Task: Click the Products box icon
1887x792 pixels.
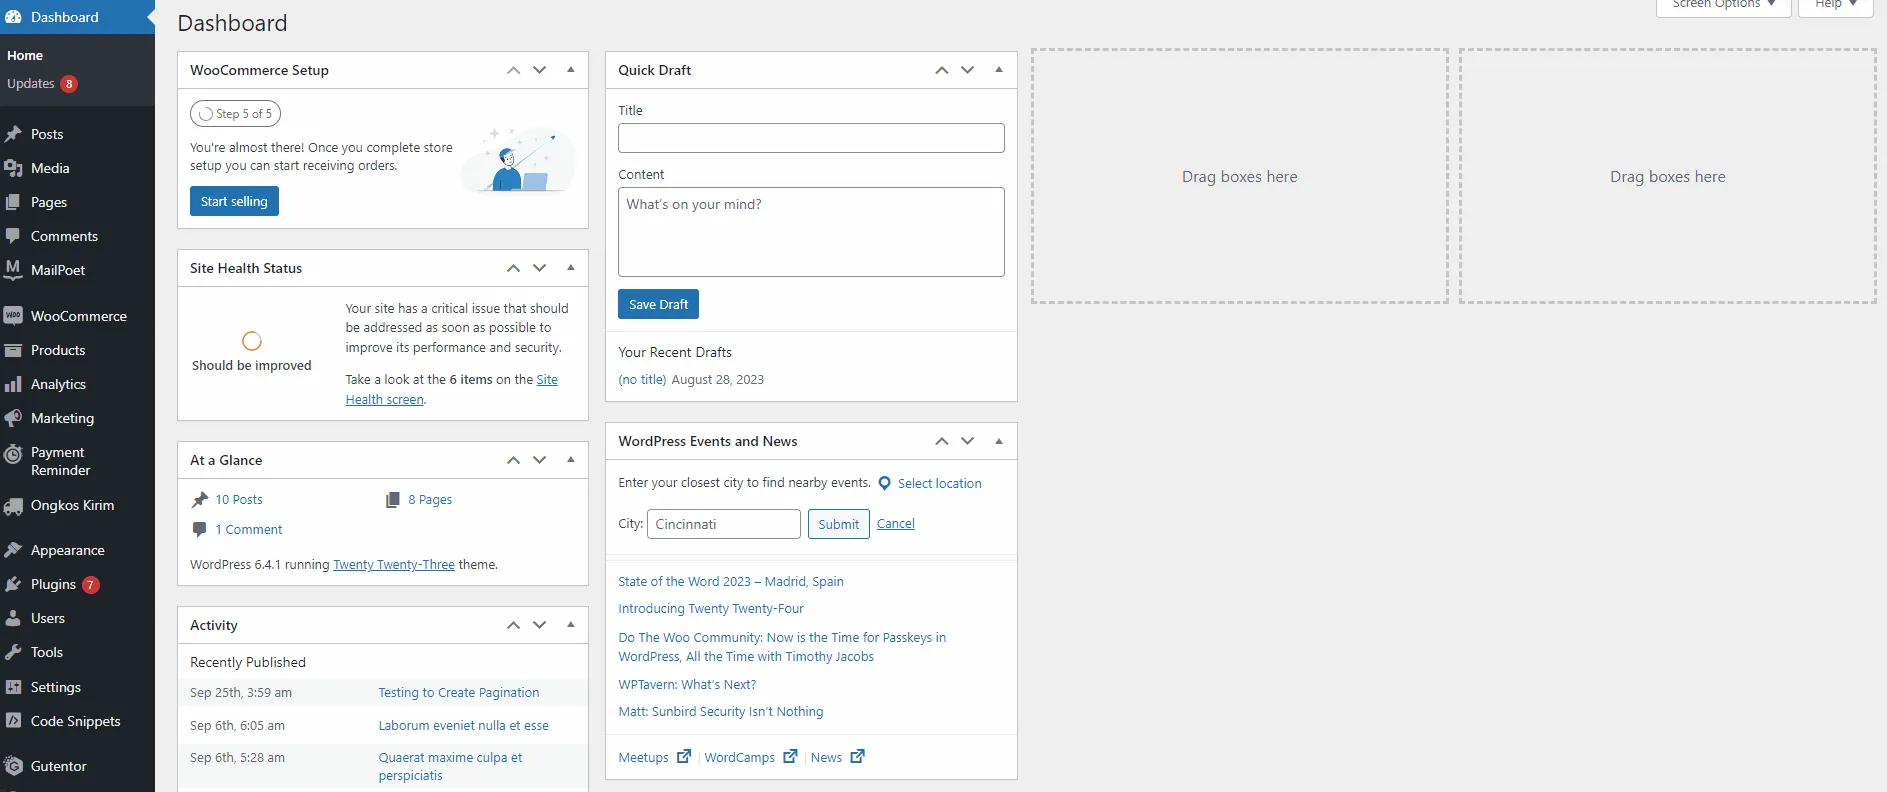Action: (x=13, y=350)
